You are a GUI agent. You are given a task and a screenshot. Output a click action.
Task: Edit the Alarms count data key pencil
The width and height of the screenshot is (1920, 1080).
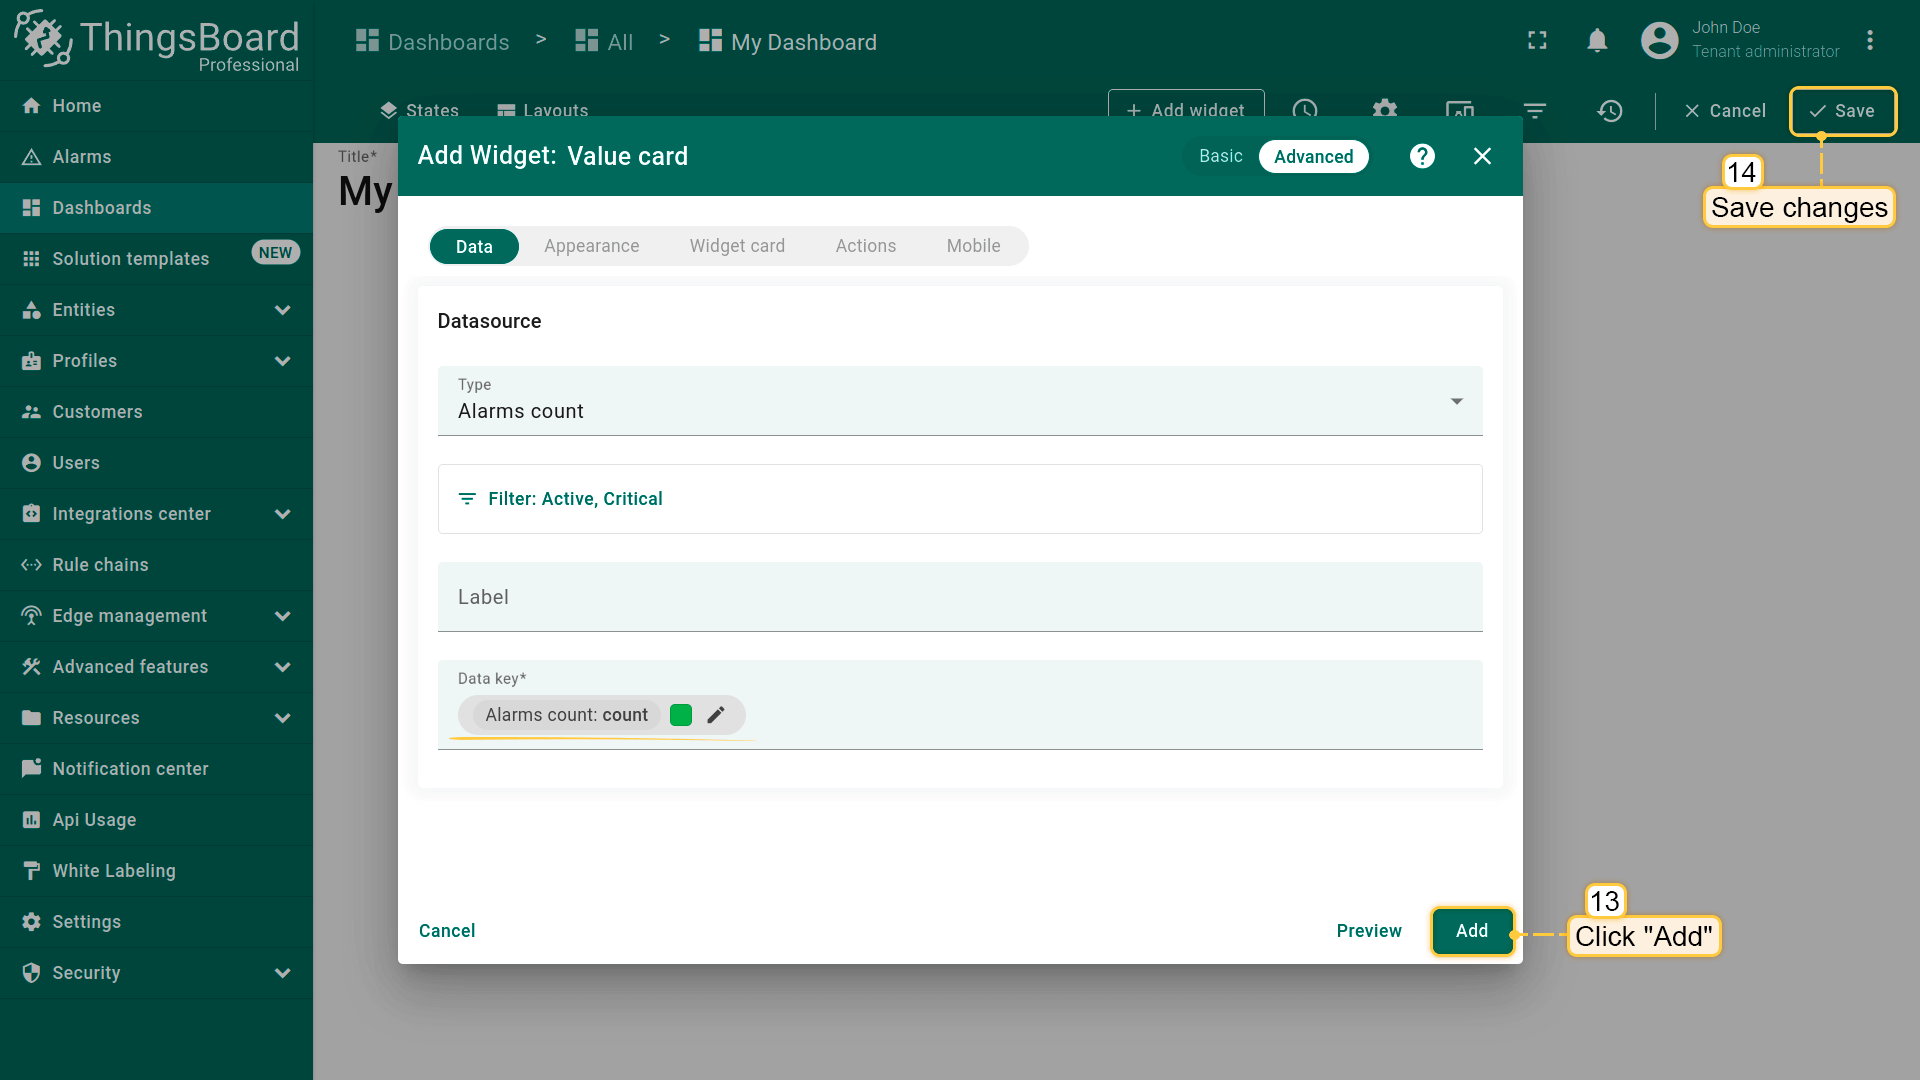click(x=716, y=715)
